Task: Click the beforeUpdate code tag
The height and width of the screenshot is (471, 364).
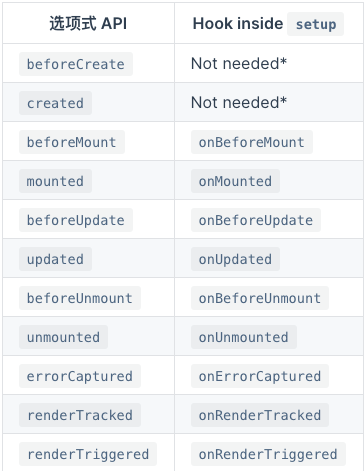Action: [76, 220]
